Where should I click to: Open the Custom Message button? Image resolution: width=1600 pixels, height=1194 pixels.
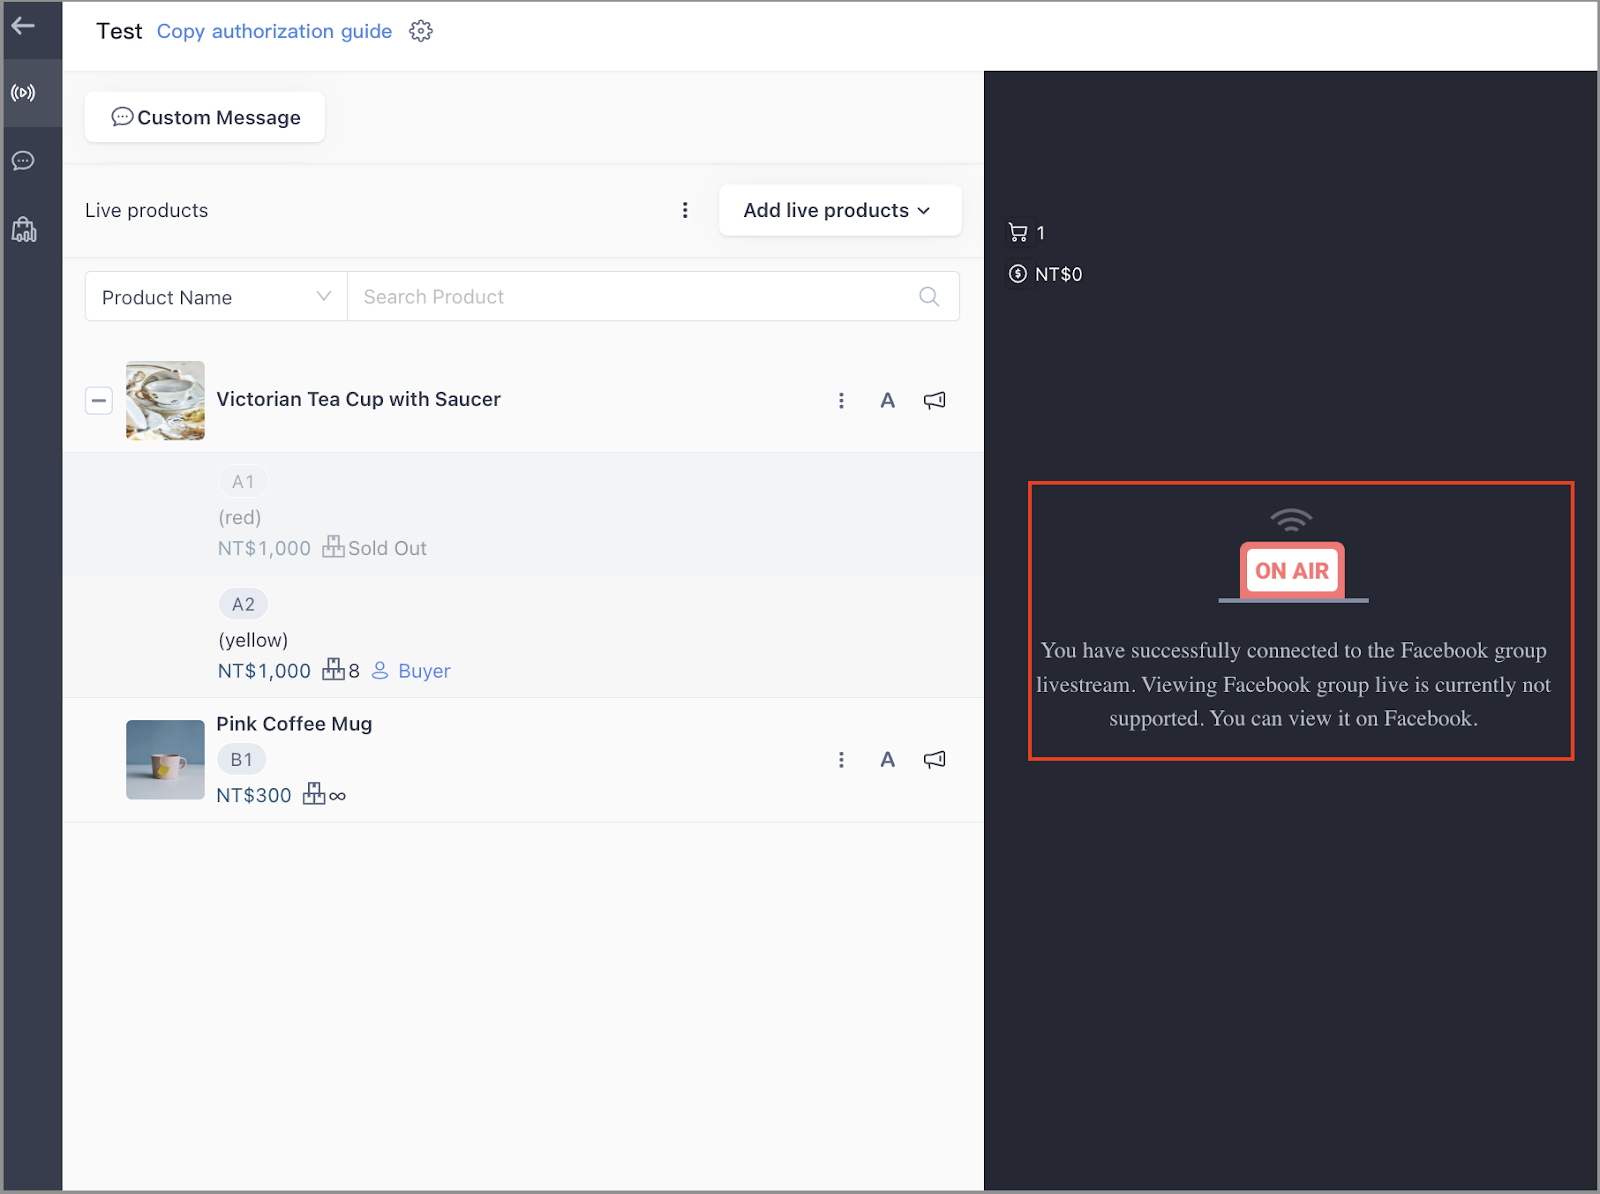pyautogui.click(x=205, y=117)
